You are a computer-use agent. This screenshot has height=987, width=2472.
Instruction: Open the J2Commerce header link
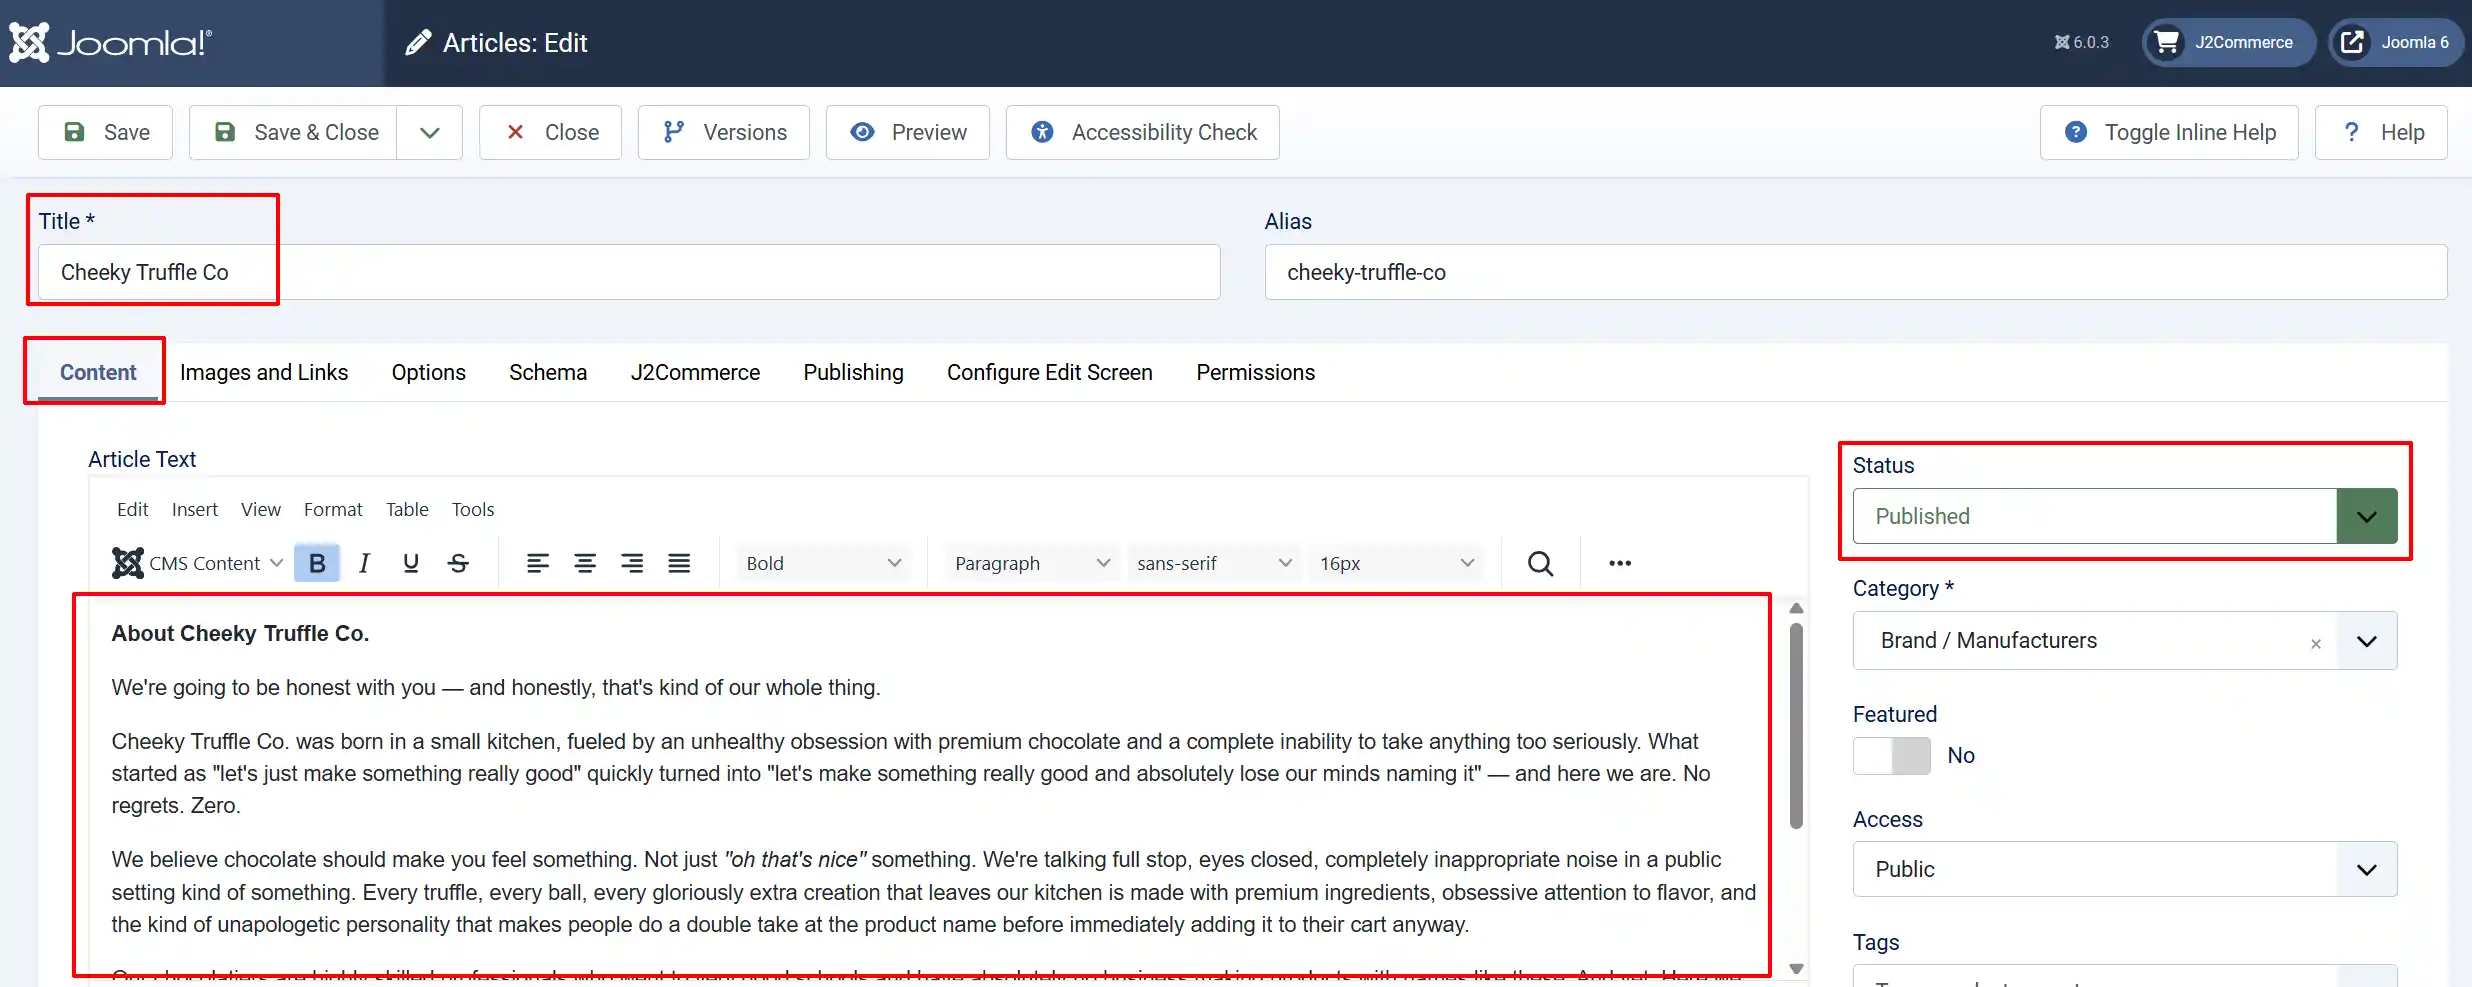(x=2228, y=42)
